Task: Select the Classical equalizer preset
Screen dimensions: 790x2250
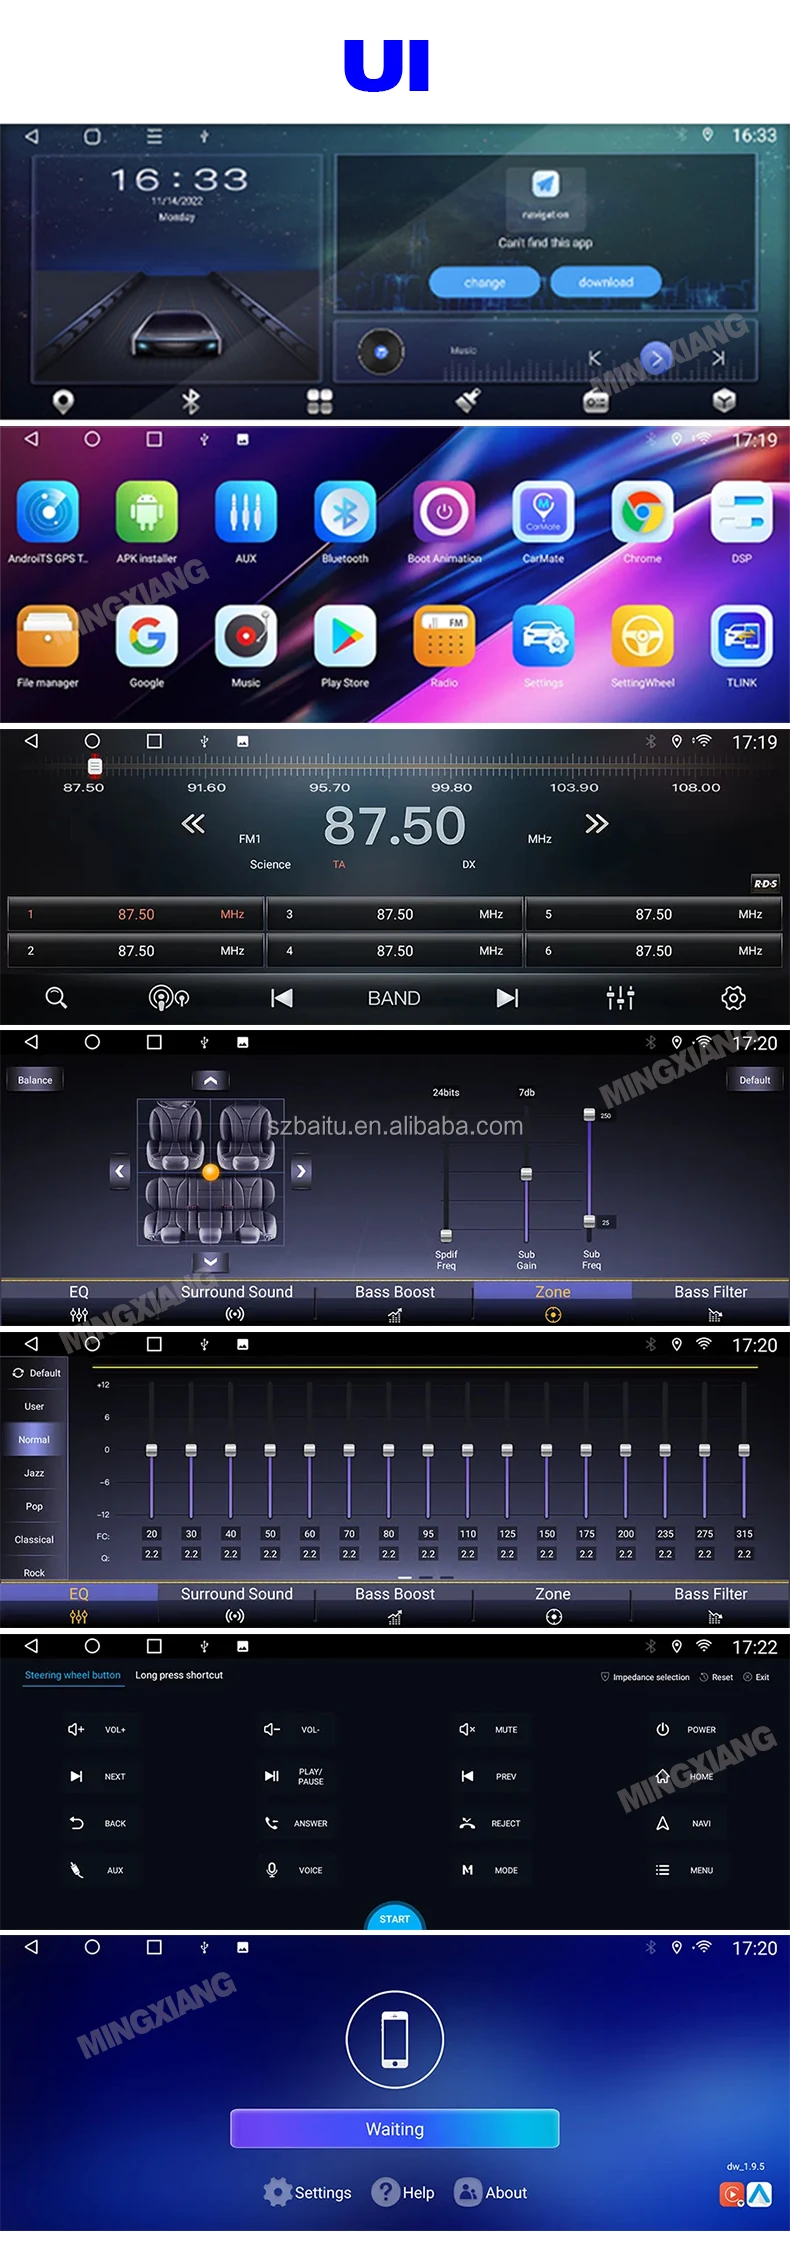Action: click(x=34, y=1540)
